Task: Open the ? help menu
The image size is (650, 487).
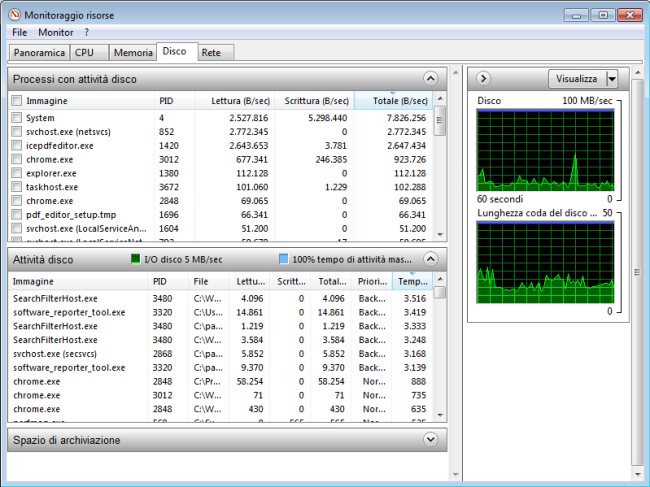Action: pyautogui.click(x=86, y=32)
